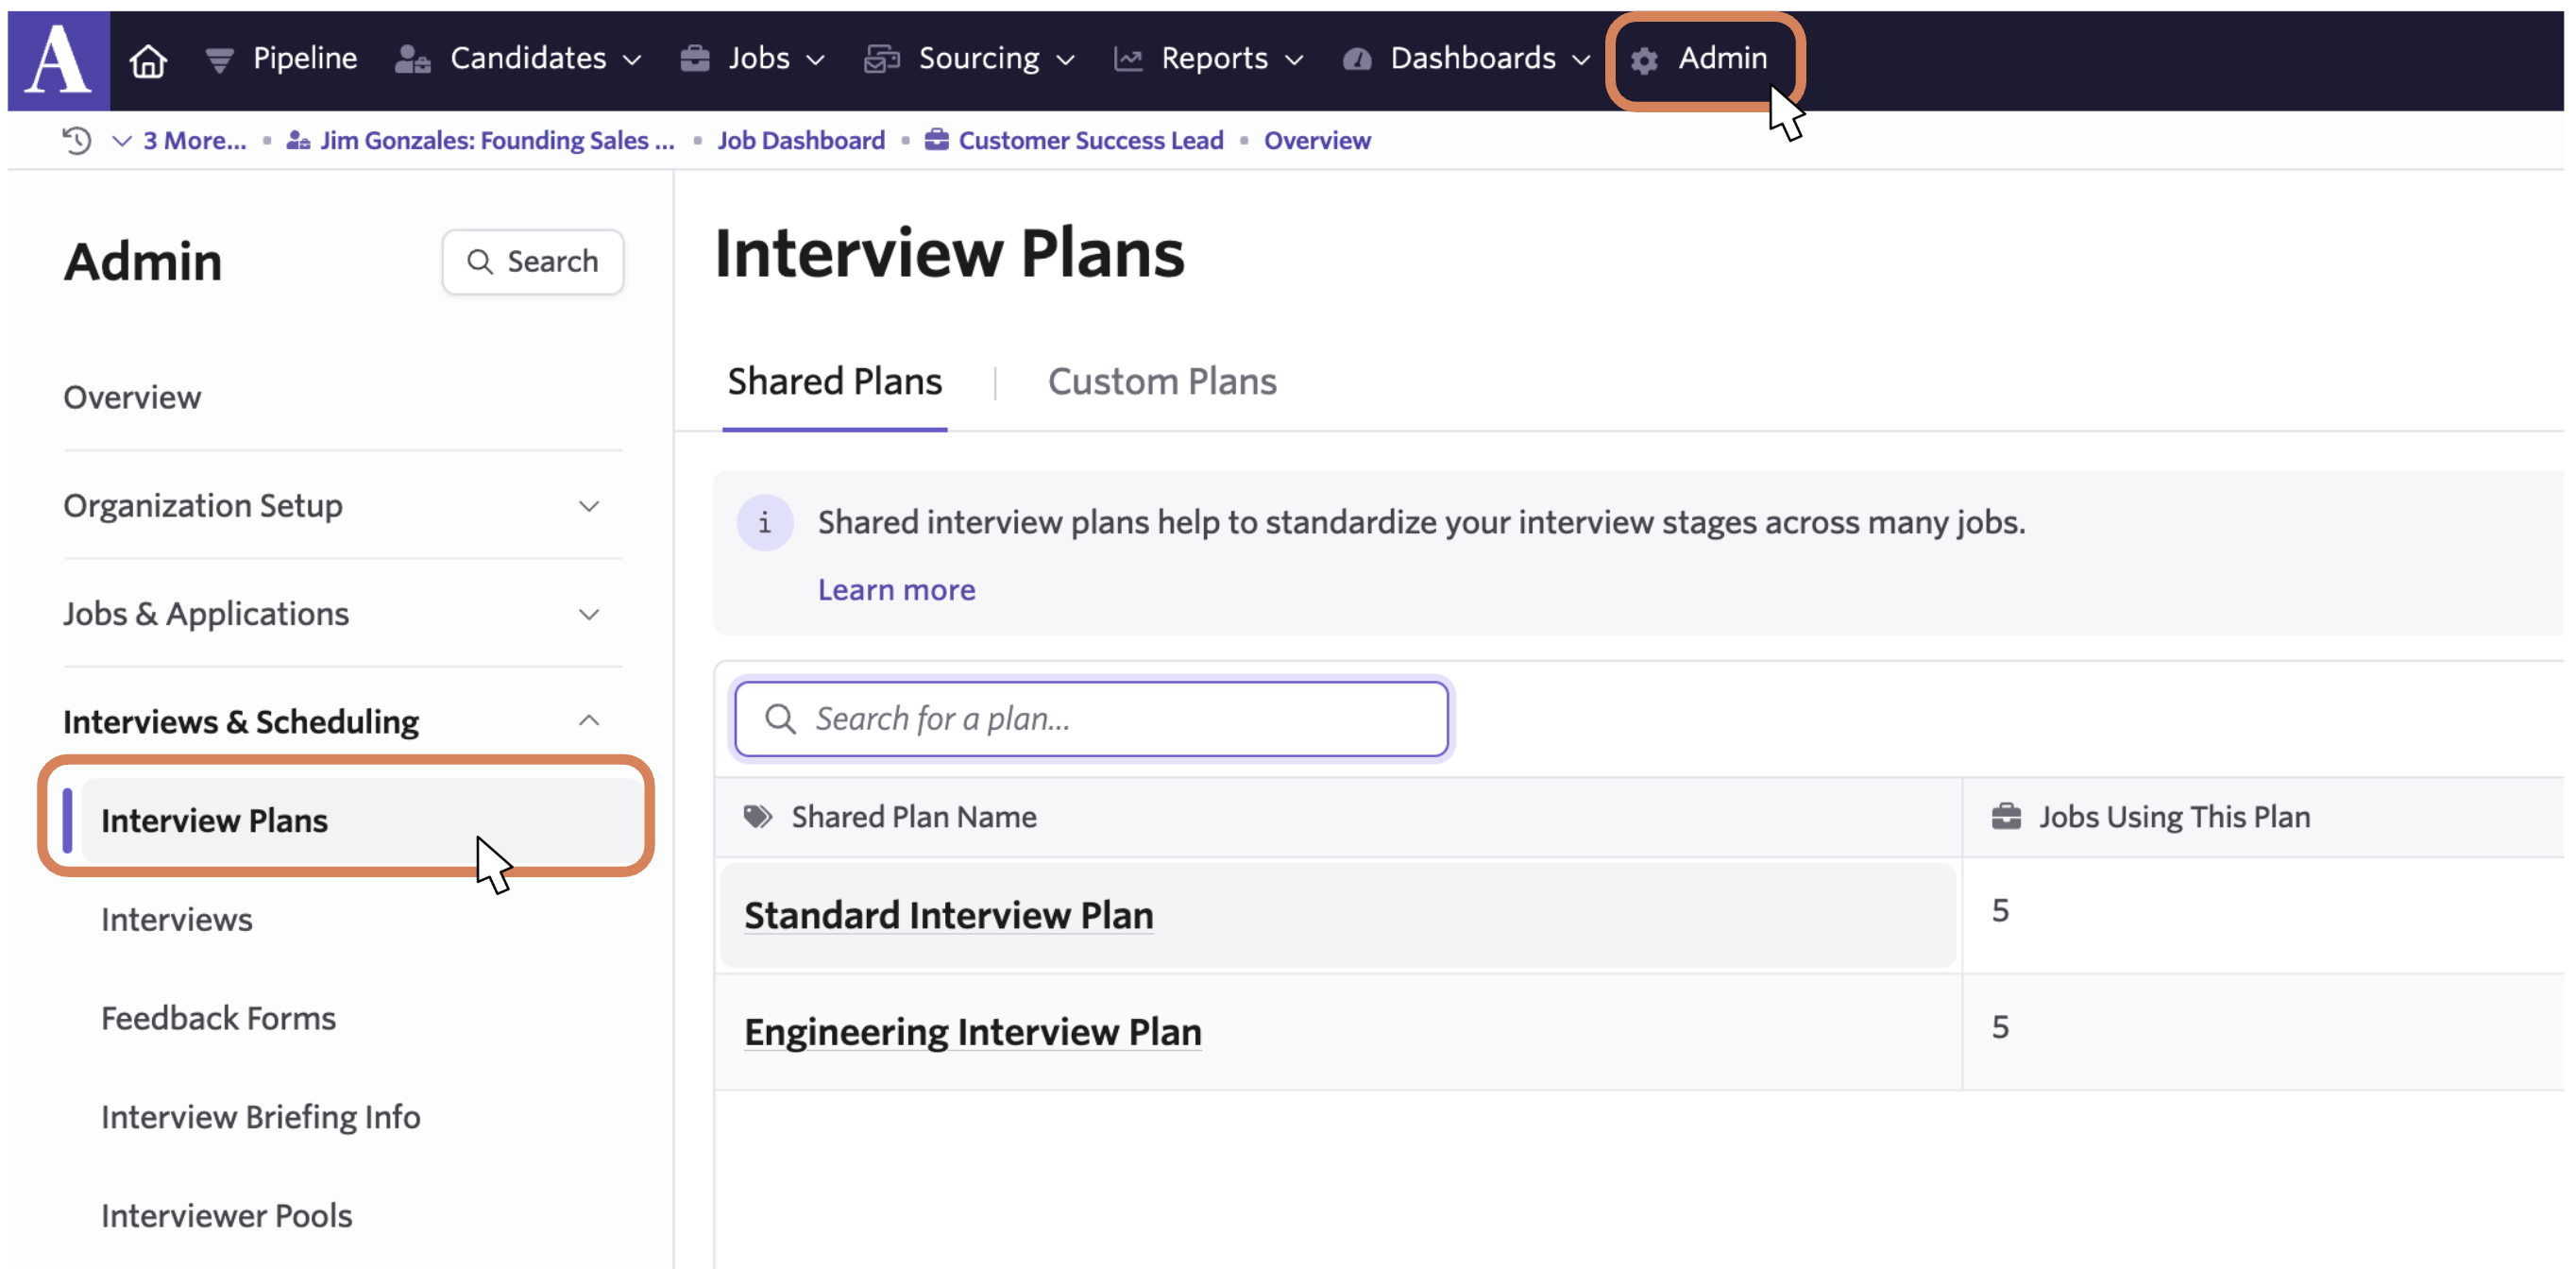Click the briefcase icon beside Jobs Using This Plan
The height and width of the screenshot is (1269, 2576).
point(2005,817)
